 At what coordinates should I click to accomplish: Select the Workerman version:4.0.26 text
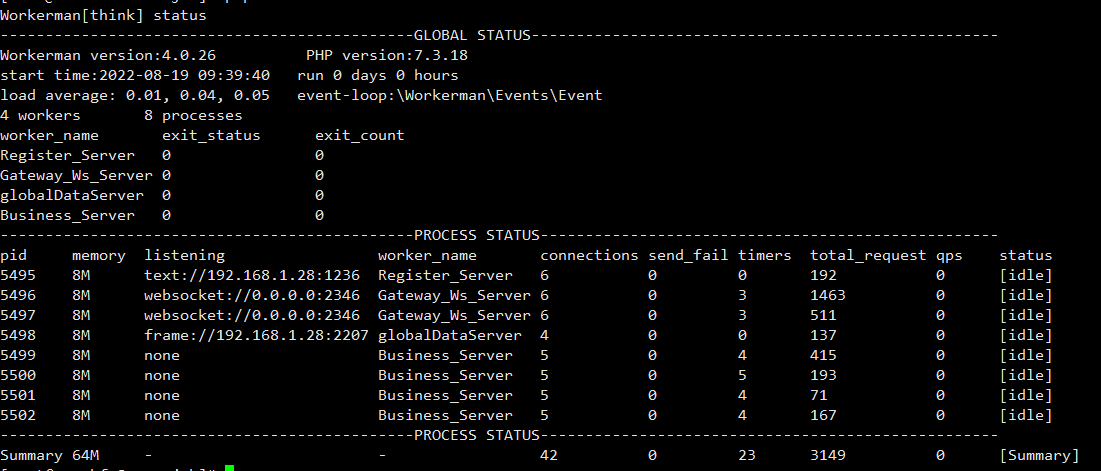pos(108,55)
